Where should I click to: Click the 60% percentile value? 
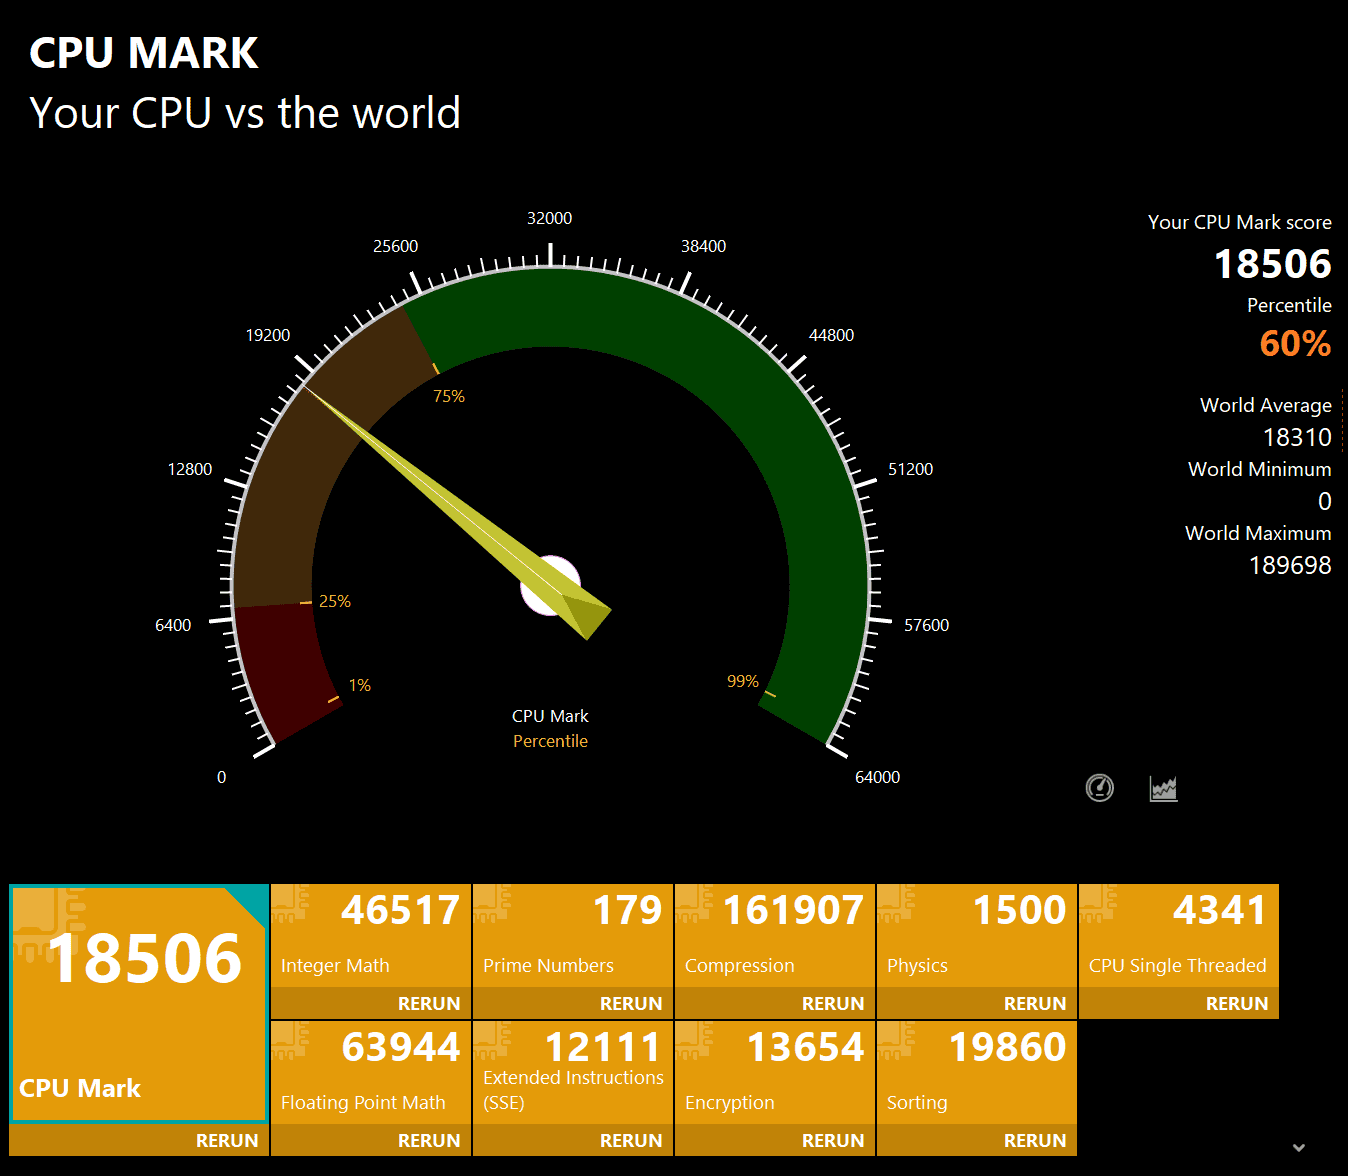(1295, 343)
